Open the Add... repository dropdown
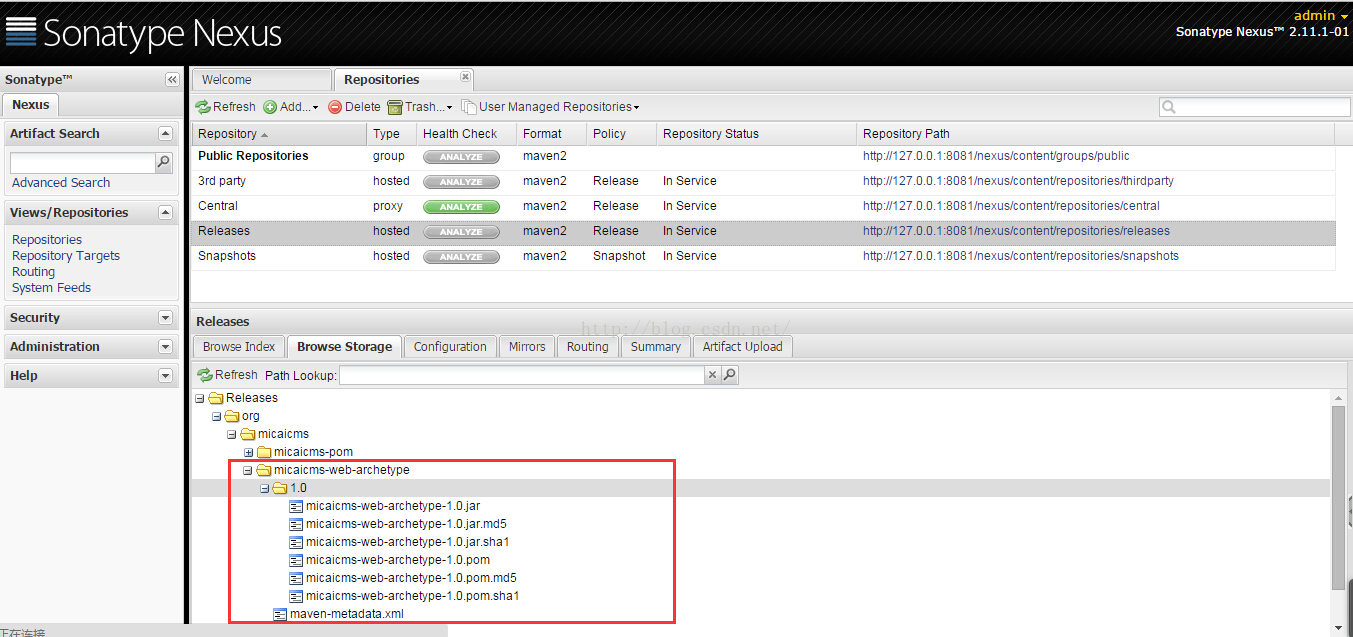This screenshot has width=1353, height=637. [291, 107]
